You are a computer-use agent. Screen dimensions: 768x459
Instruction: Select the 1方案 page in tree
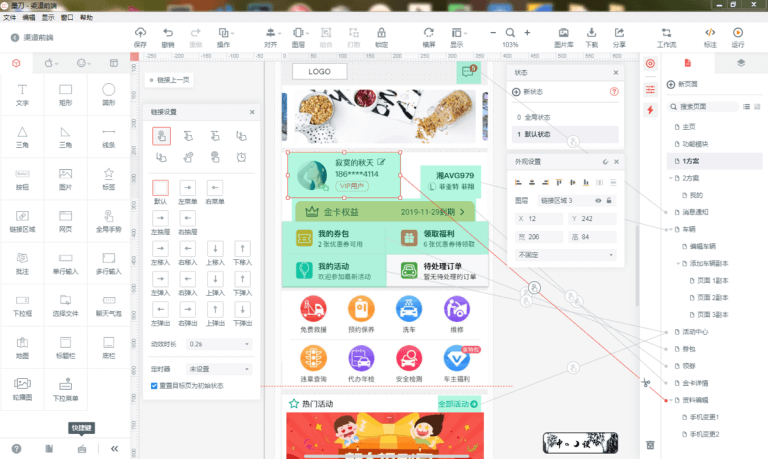coord(714,161)
